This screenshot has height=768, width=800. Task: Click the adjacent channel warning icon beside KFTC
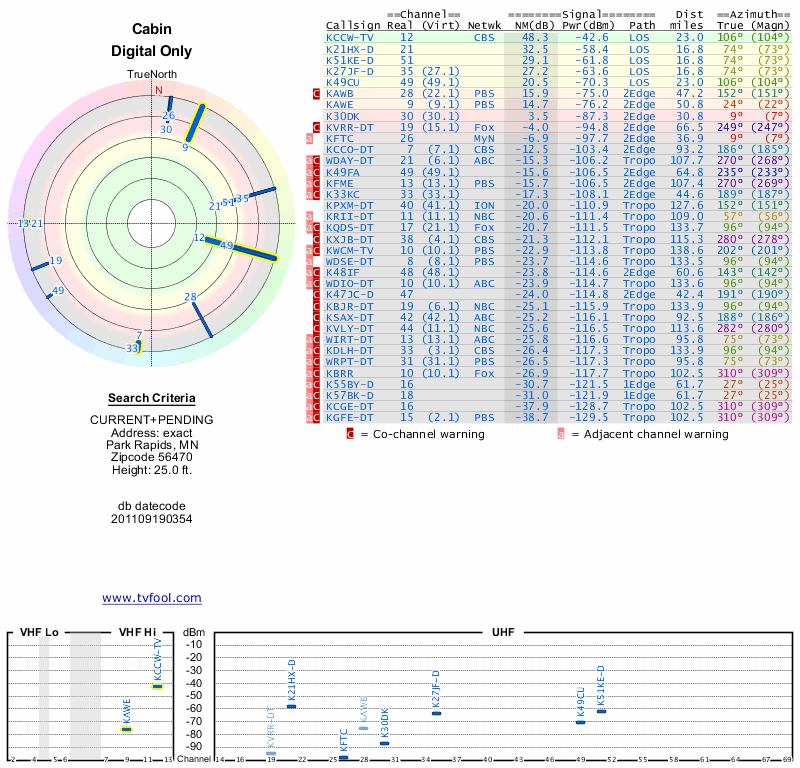tap(309, 138)
